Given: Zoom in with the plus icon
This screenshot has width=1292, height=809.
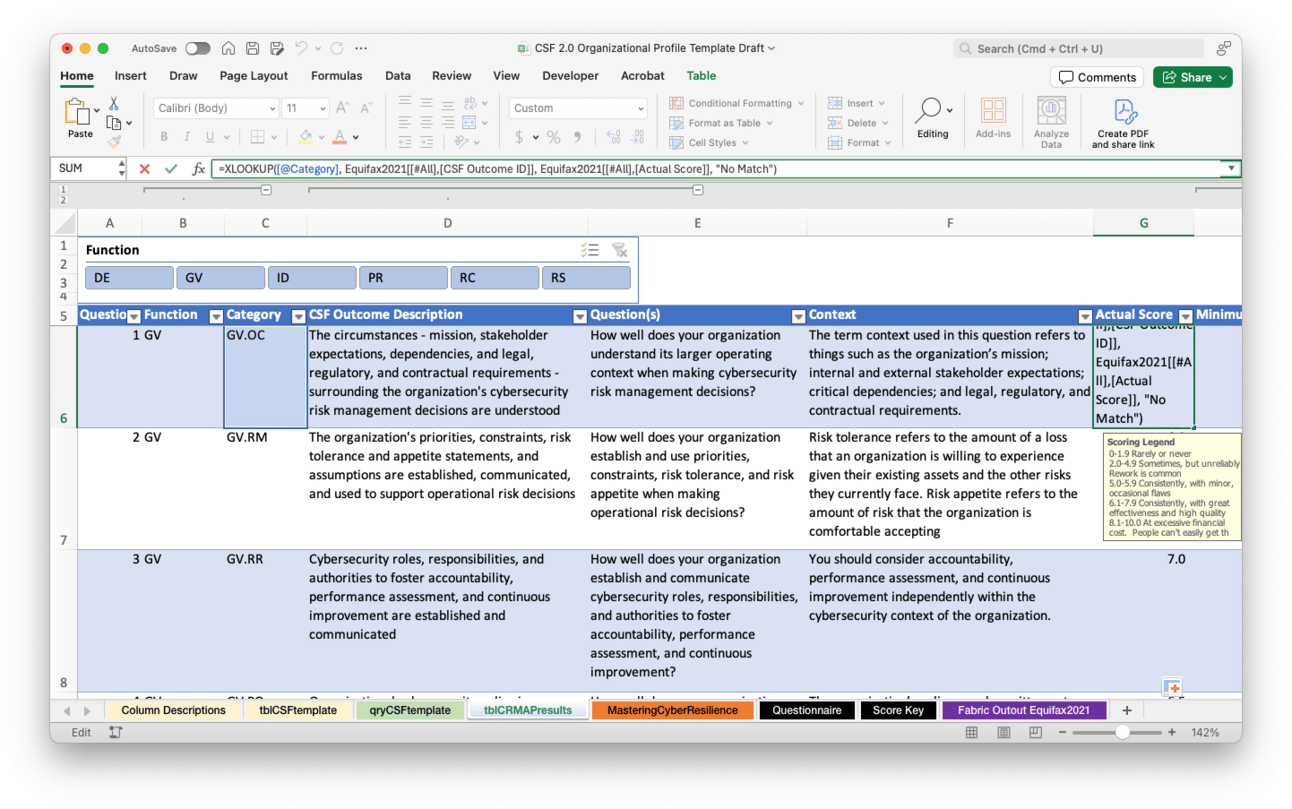Looking at the screenshot, I should click(1172, 732).
